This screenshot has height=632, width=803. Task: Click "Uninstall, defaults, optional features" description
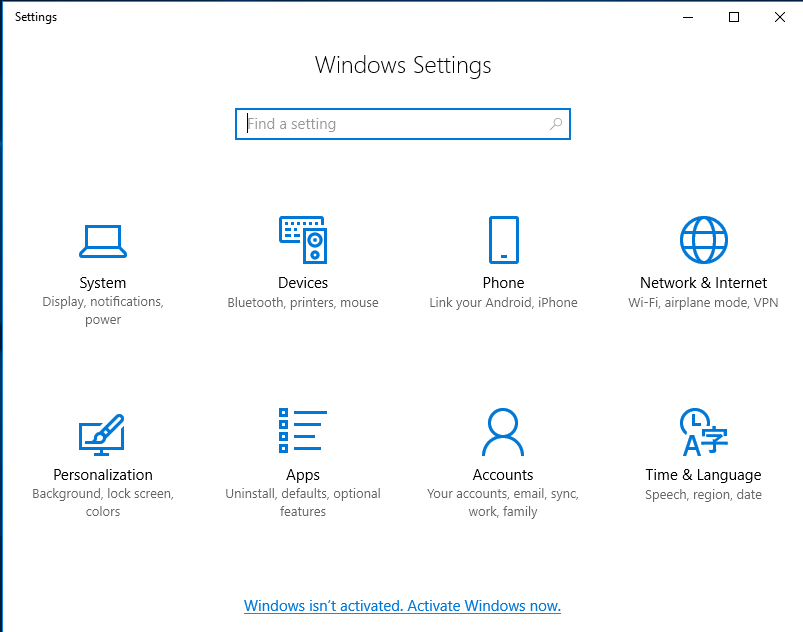[x=303, y=502]
